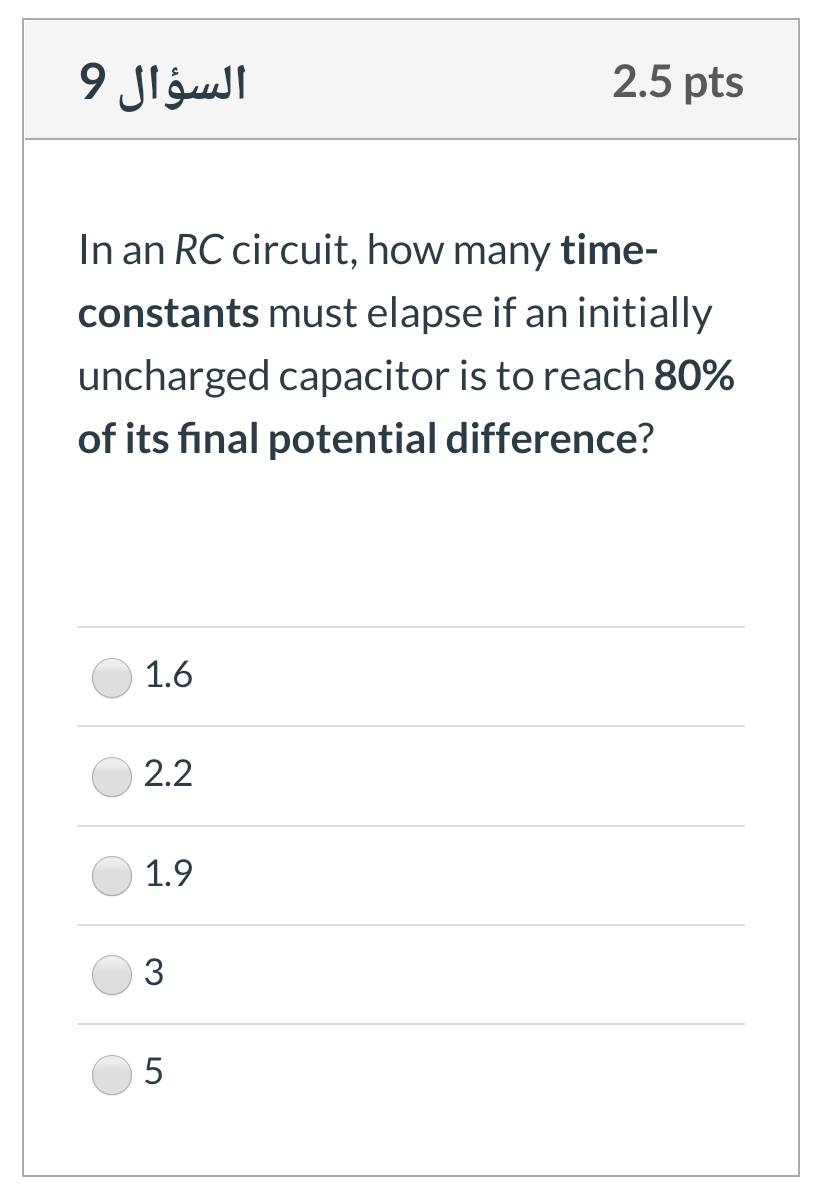Viewport: 818px width, 1188px height.
Task: Click the answer label text 1.9
Action: (x=168, y=875)
